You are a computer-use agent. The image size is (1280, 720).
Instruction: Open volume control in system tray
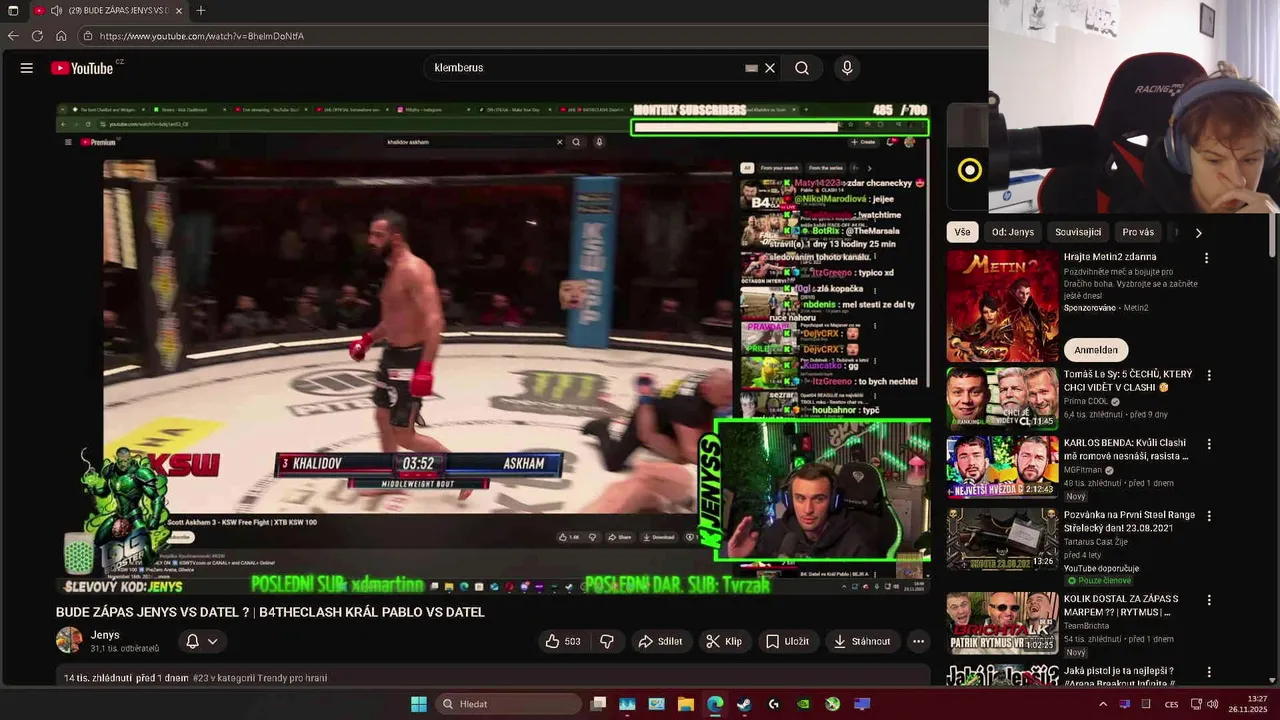[x=1212, y=704]
